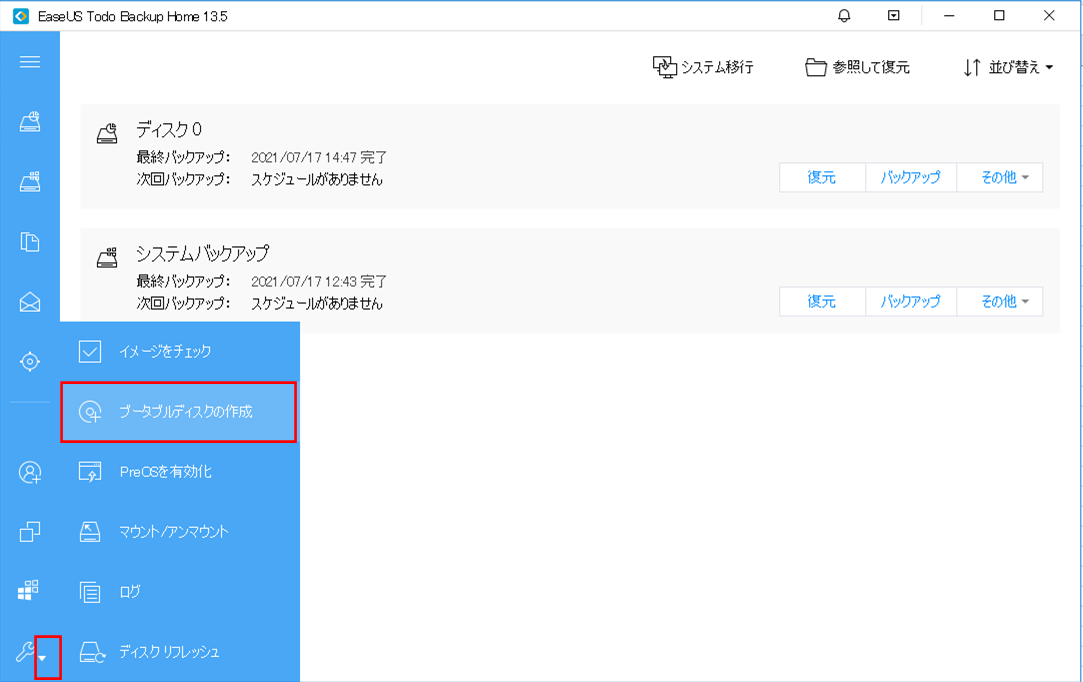Click the System Backup sidebar icon
The width and height of the screenshot is (1083, 682).
click(30, 182)
